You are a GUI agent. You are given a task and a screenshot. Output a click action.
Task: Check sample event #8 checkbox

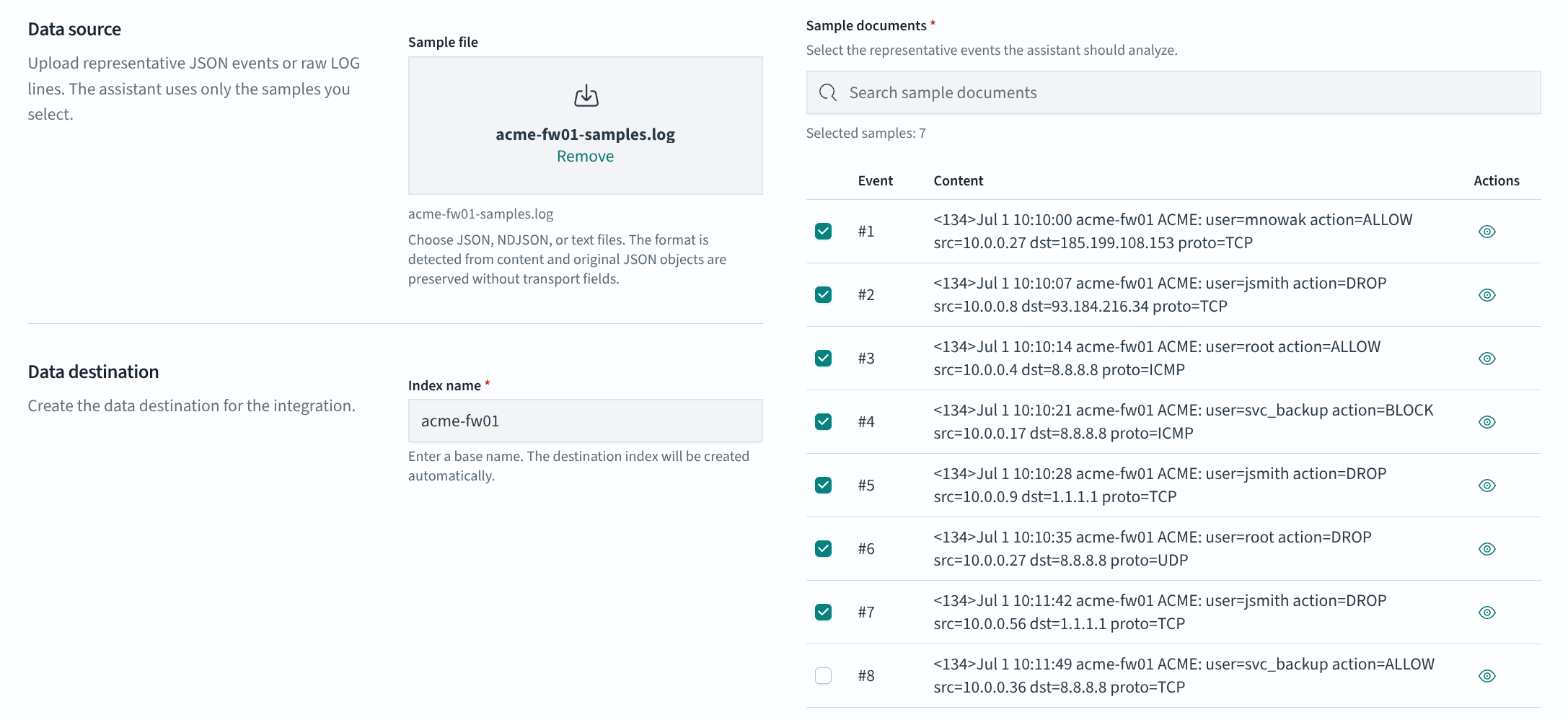[x=823, y=676]
